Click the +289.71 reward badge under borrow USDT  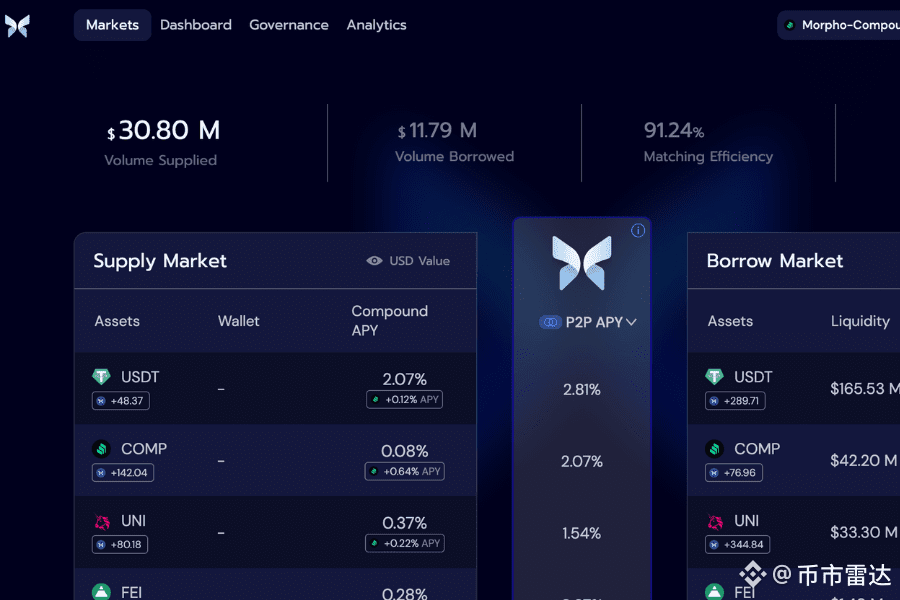click(735, 401)
